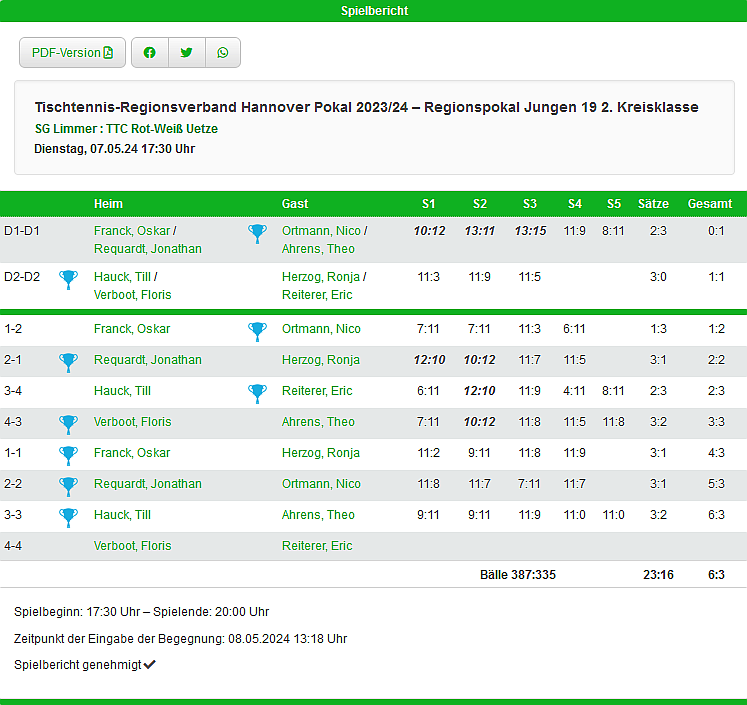
Task: Open player Franck, Oskar in row 1-2
Action: tap(132, 329)
